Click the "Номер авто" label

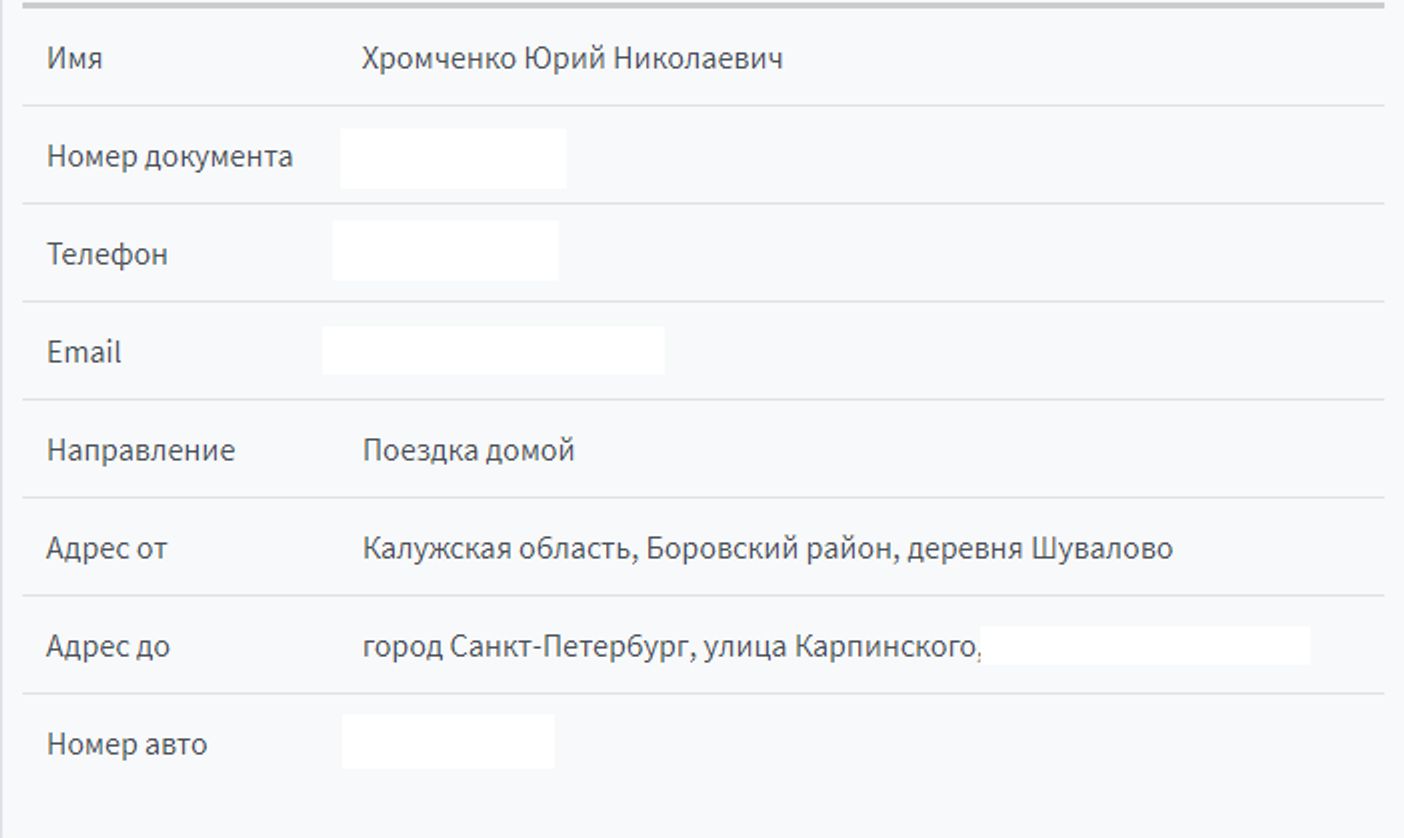pos(127,744)
